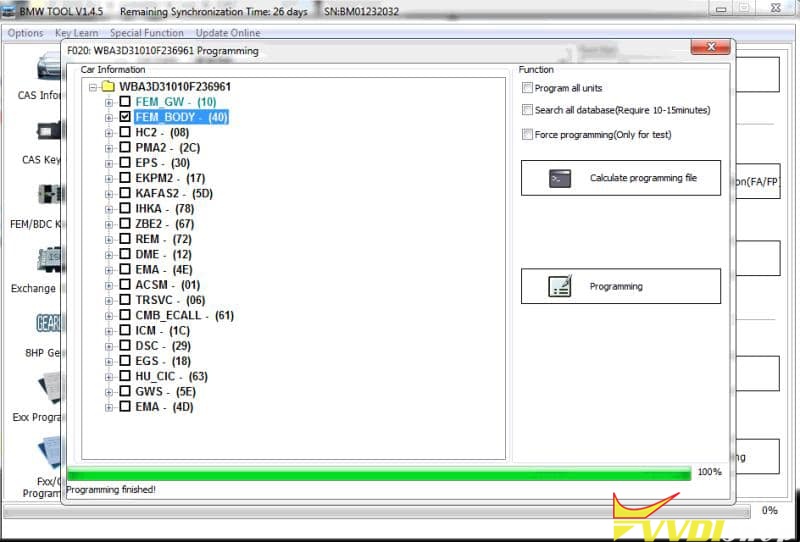Select EMA - (4E) tree row
This screenshot has height=542, width=800.
point(164,269)
